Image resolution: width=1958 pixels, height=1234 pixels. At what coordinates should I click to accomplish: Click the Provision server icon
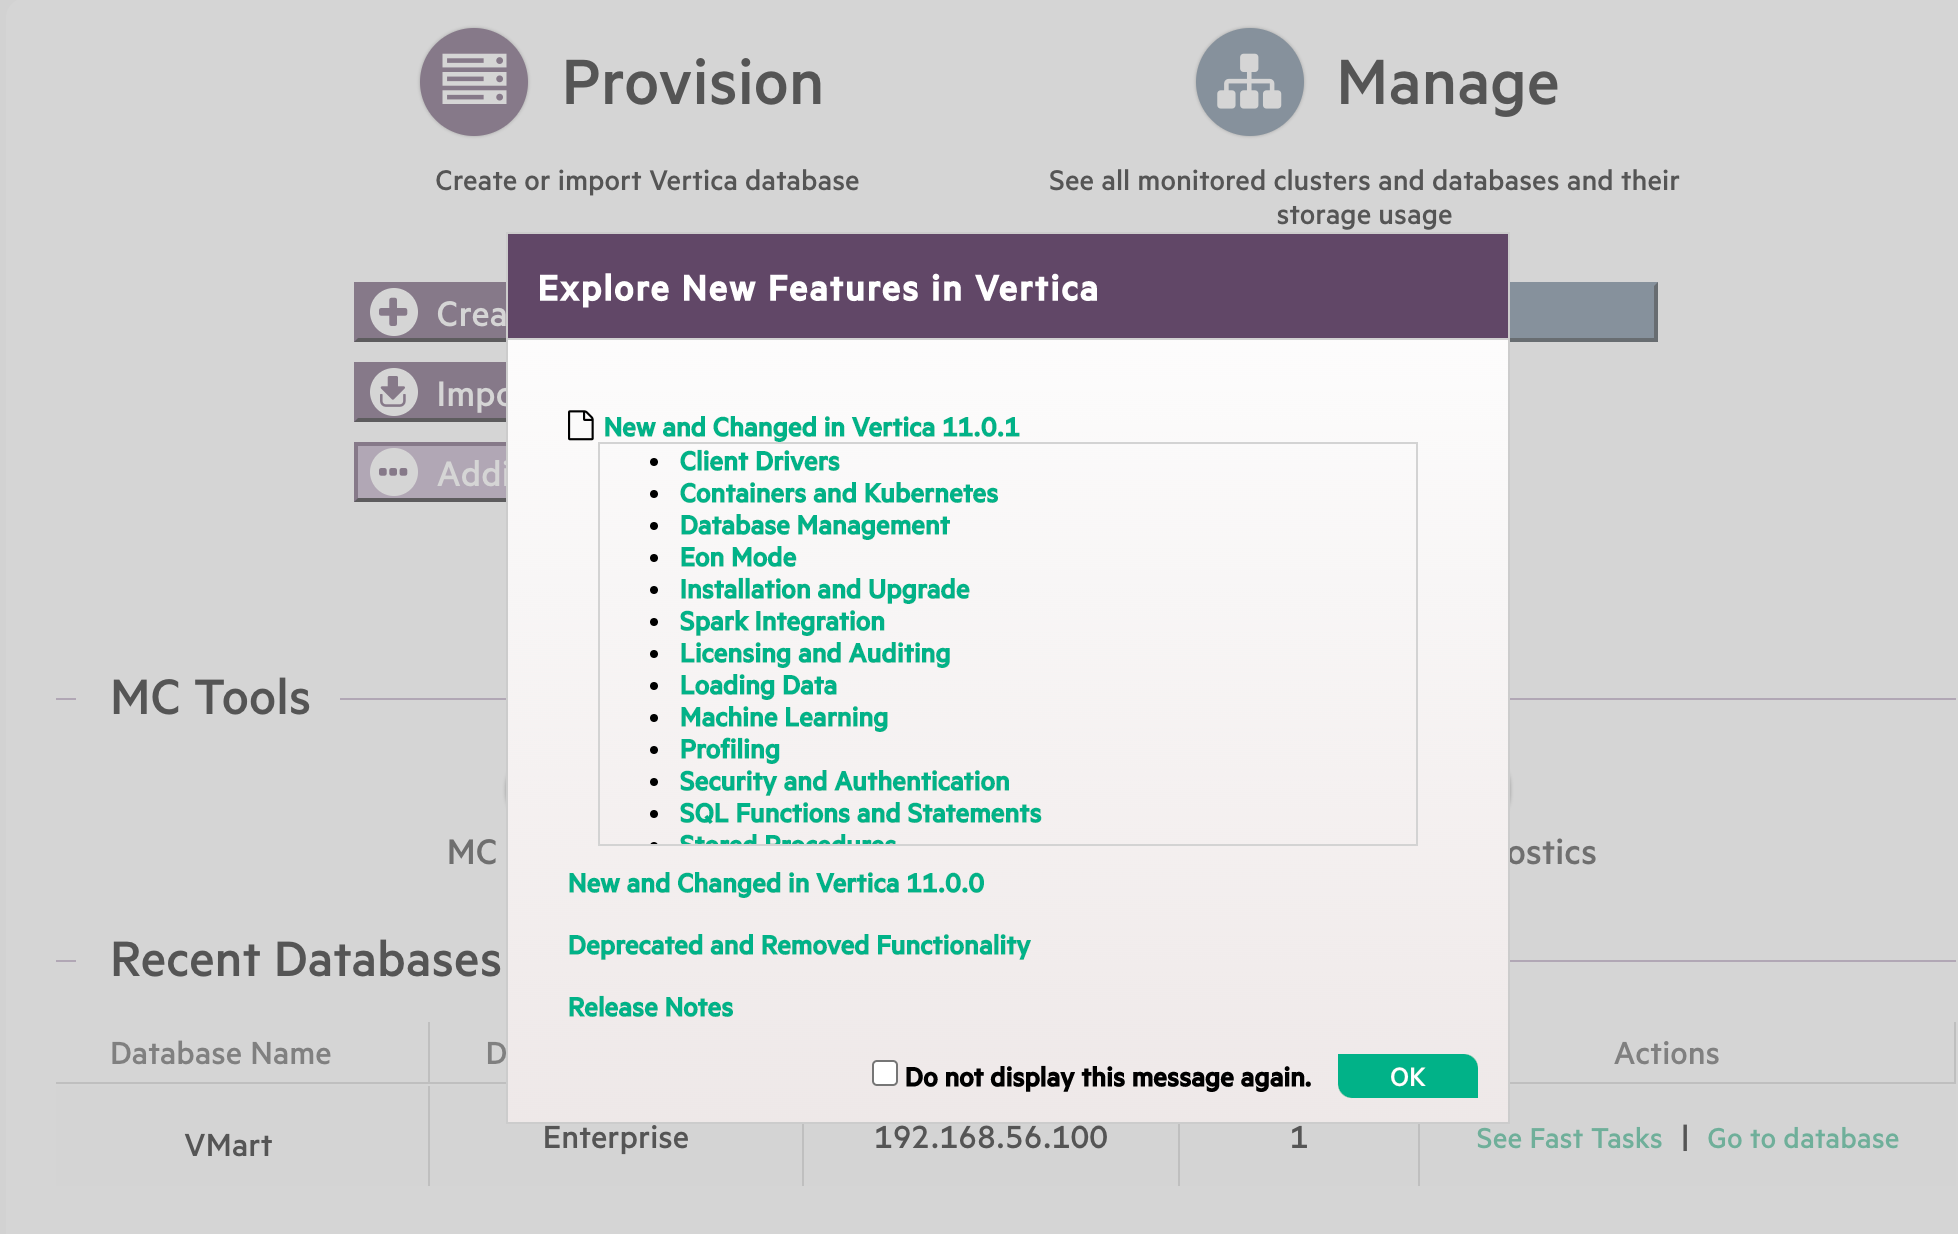pyautogui.click(x=473, y=82)
